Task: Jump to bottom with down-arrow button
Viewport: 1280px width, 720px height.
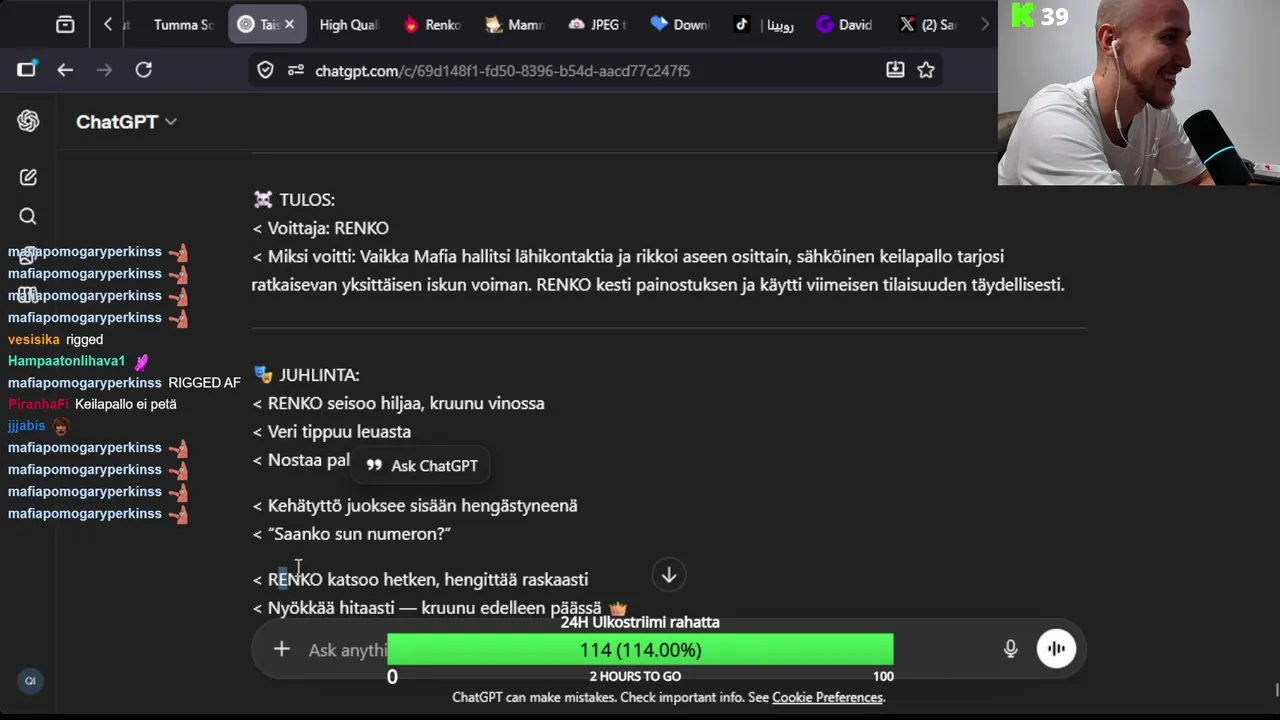Action: point(669,575)
